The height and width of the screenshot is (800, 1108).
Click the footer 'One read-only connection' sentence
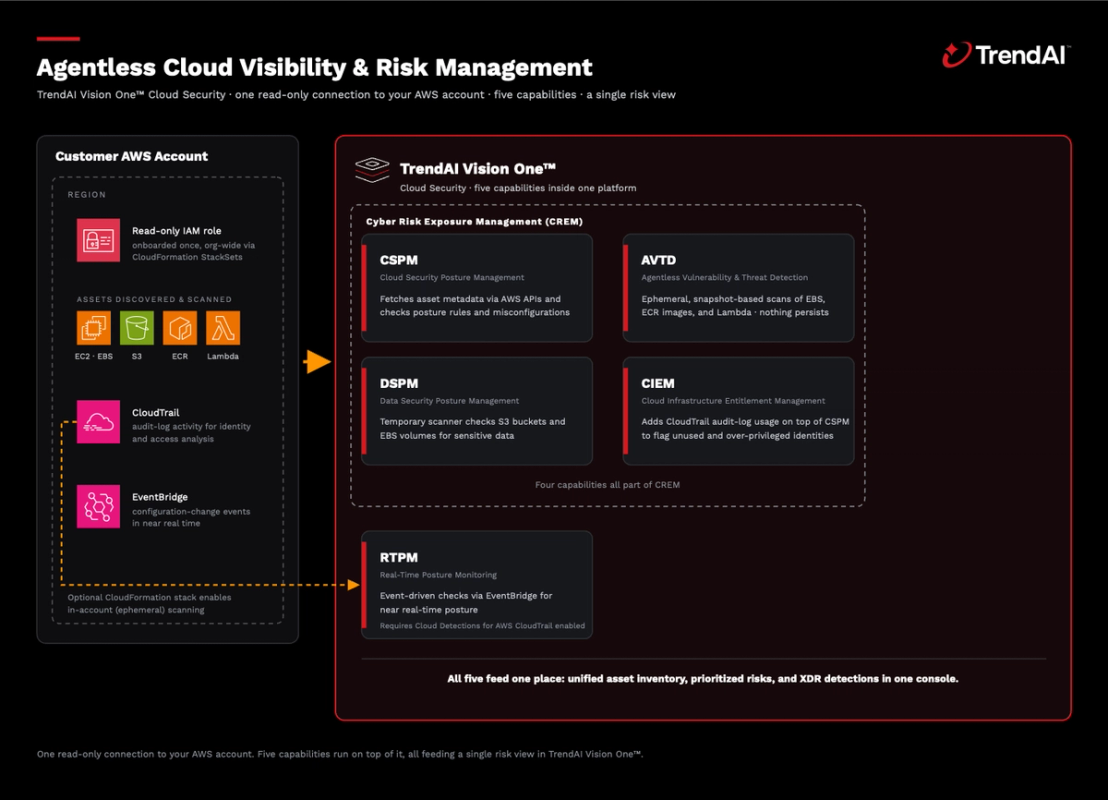pyautogui.click(x=340, y=754)
